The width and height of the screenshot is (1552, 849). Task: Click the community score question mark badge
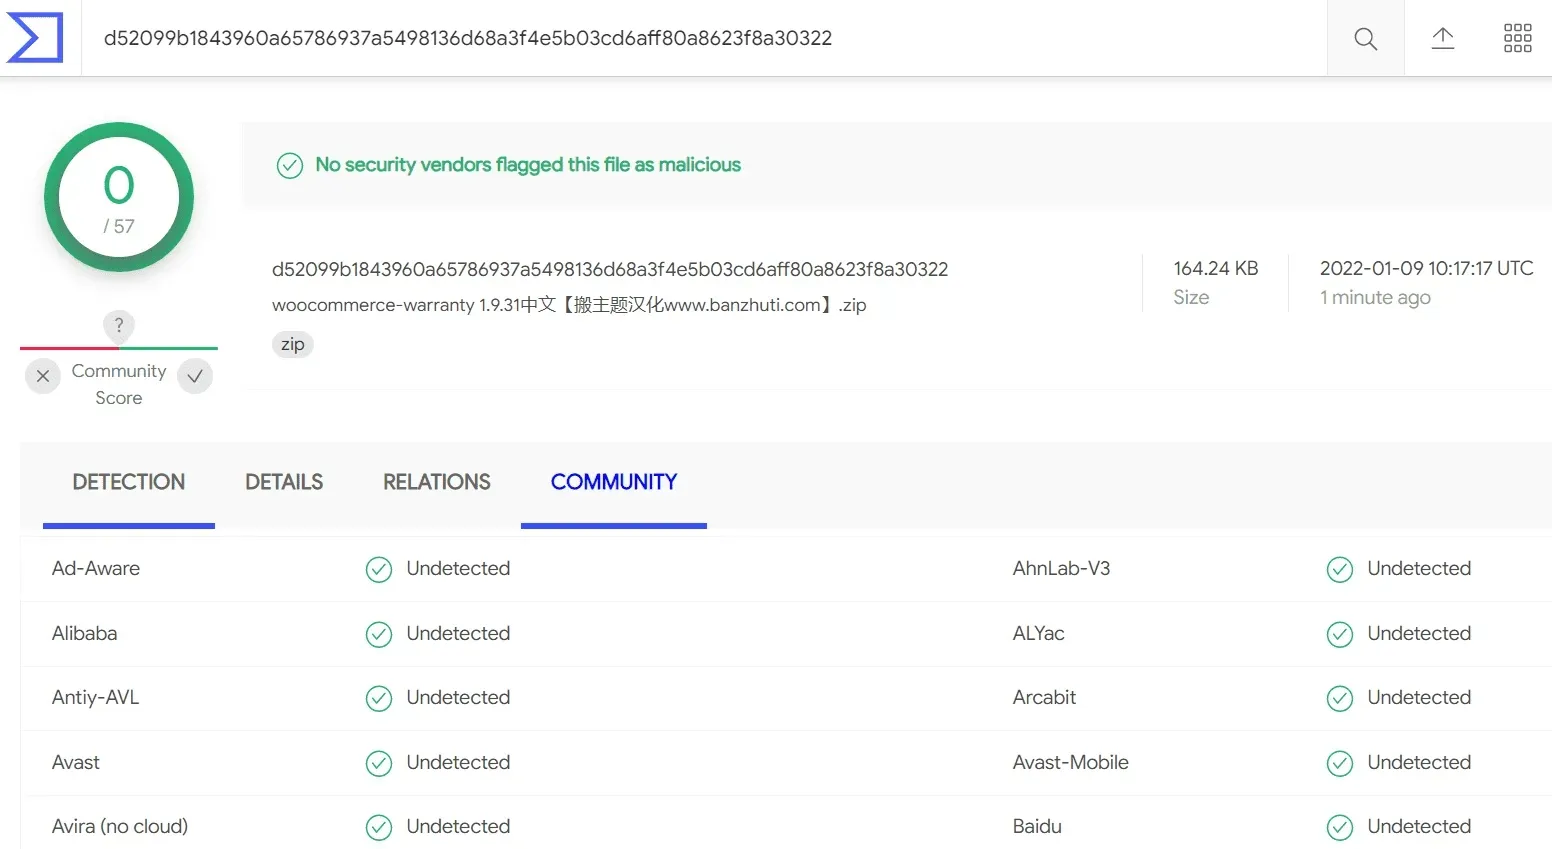119,325
